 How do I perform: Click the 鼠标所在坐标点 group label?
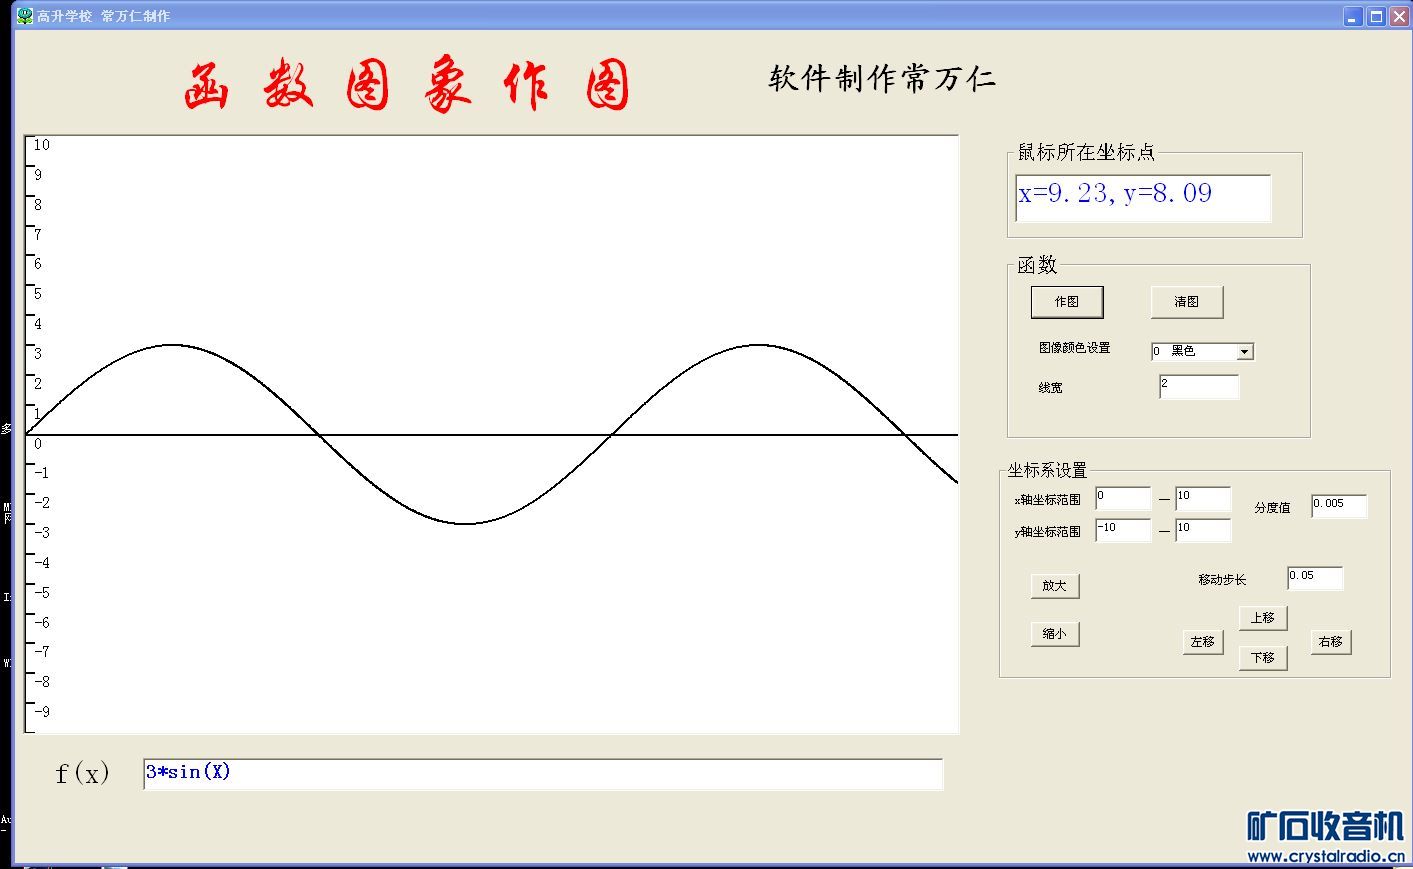1086,152
